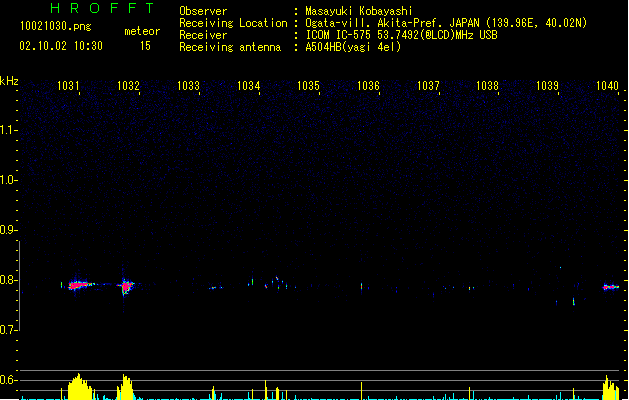Viewport: 629px width, 400px height.
Task: Click the 1032 time axis marker
Action: [128, 86]
